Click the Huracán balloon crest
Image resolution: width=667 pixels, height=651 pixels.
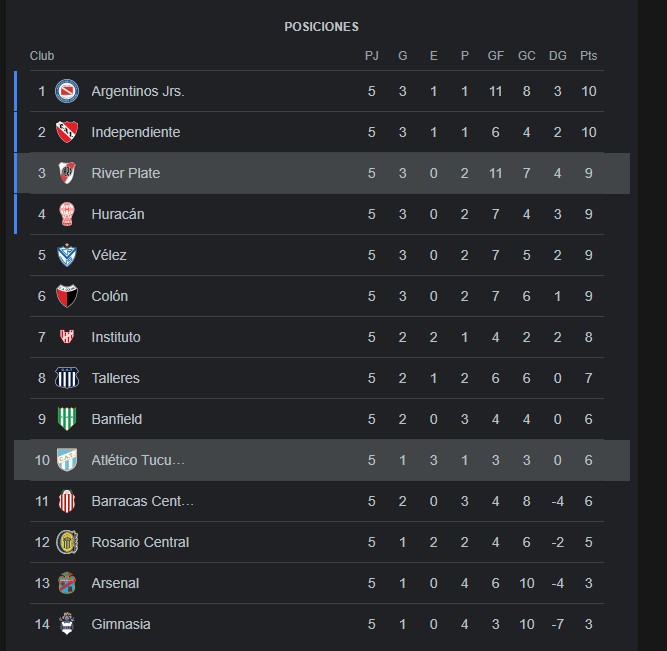(x=67, y=214)
